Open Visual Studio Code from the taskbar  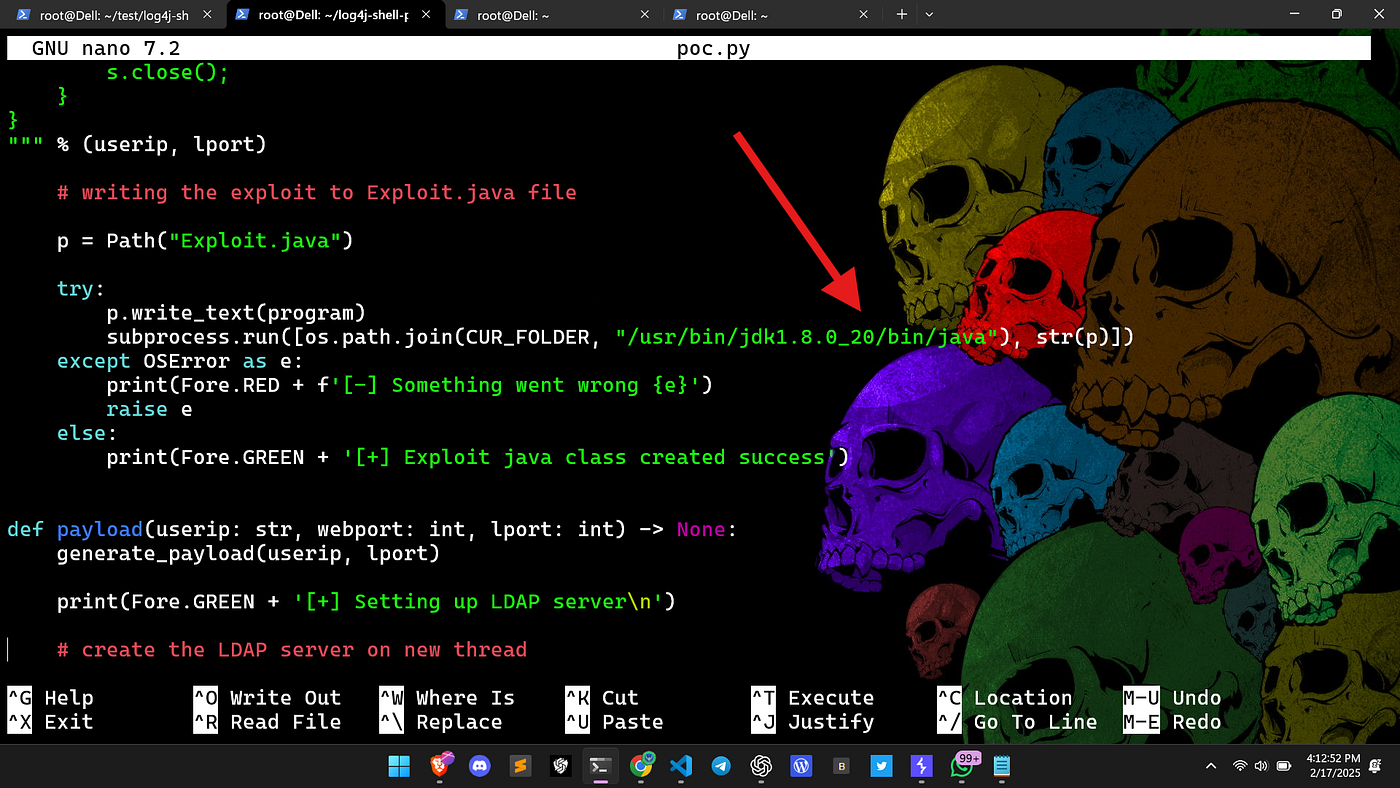681,767
